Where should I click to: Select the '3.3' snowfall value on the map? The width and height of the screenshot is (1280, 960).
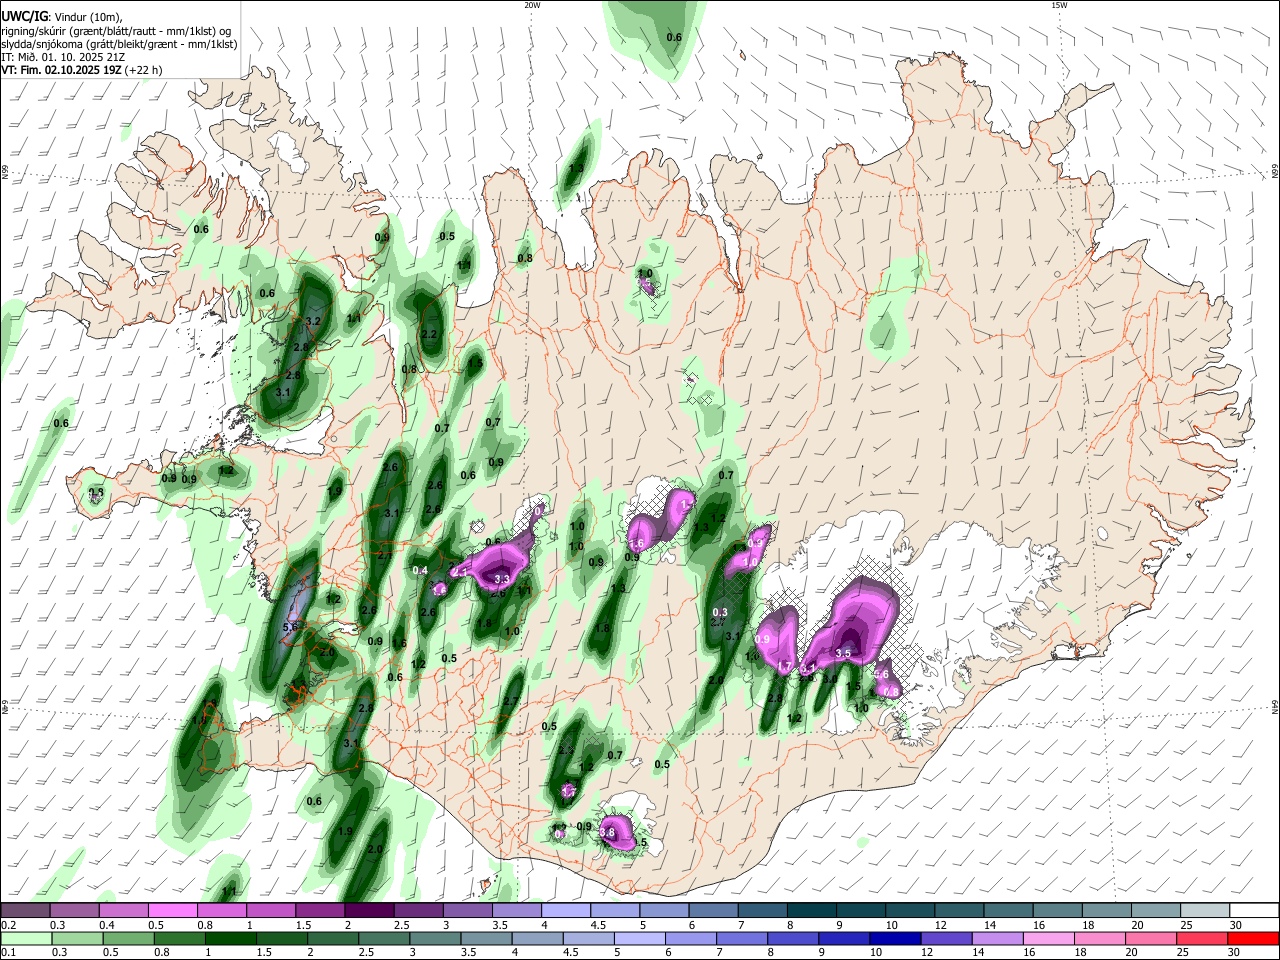(502, 579)
